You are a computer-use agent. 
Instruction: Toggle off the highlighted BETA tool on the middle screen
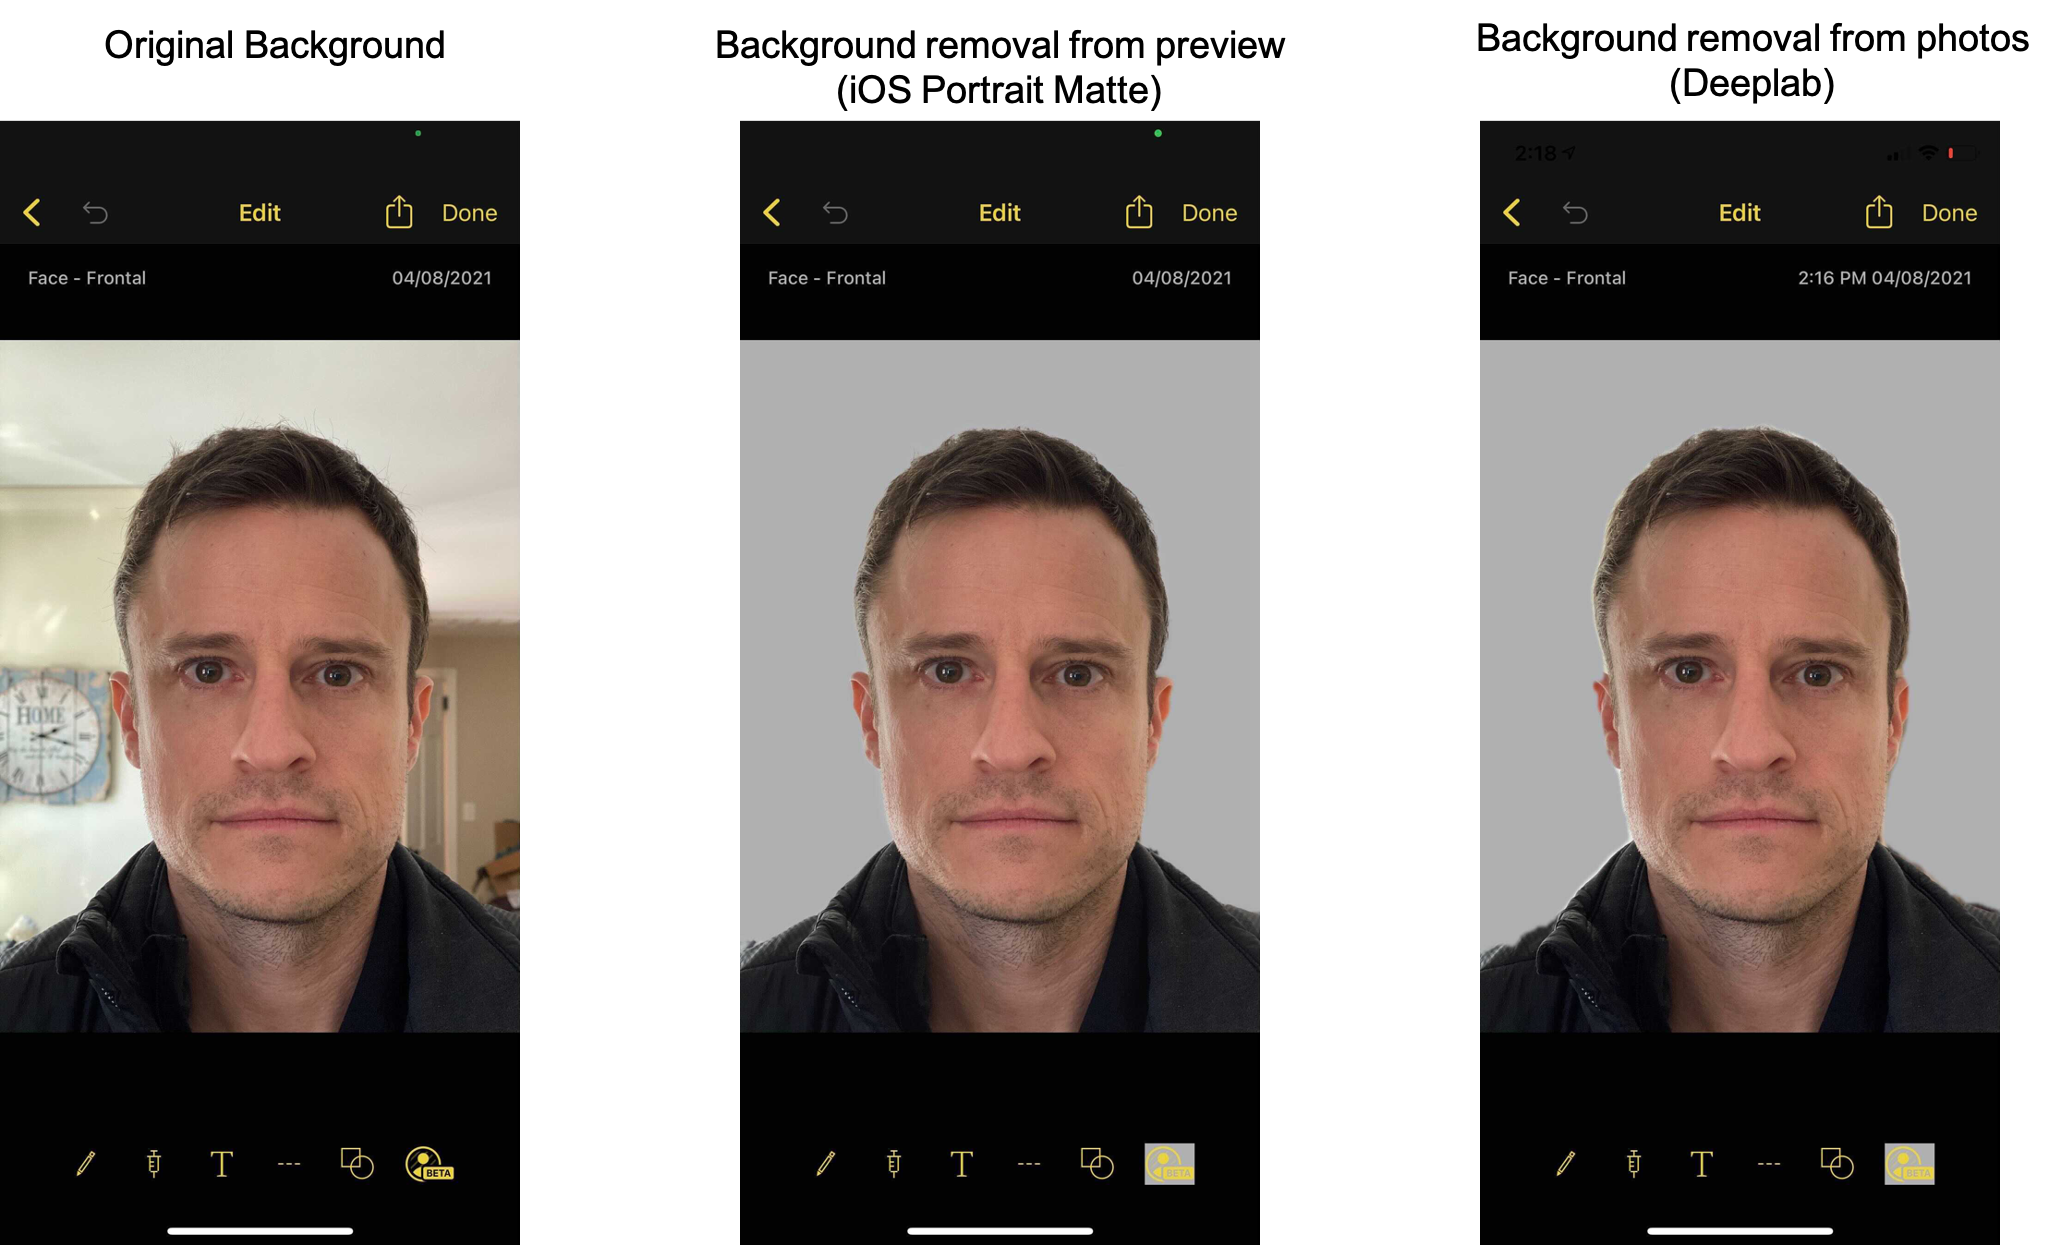pyautogui.click(x=1168, y=1163)
